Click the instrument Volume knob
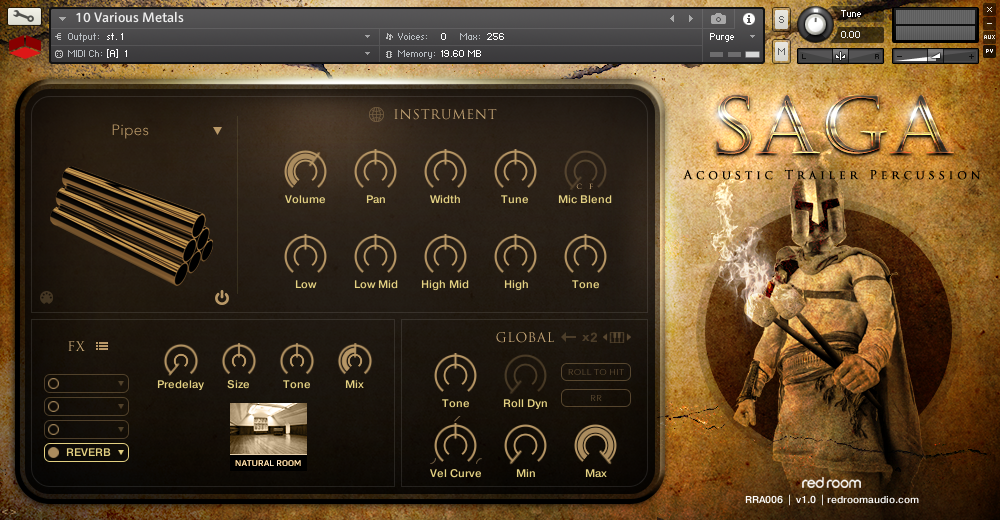Image resolution: width=1000 pixels, height=520 pixels. [305, 171]
